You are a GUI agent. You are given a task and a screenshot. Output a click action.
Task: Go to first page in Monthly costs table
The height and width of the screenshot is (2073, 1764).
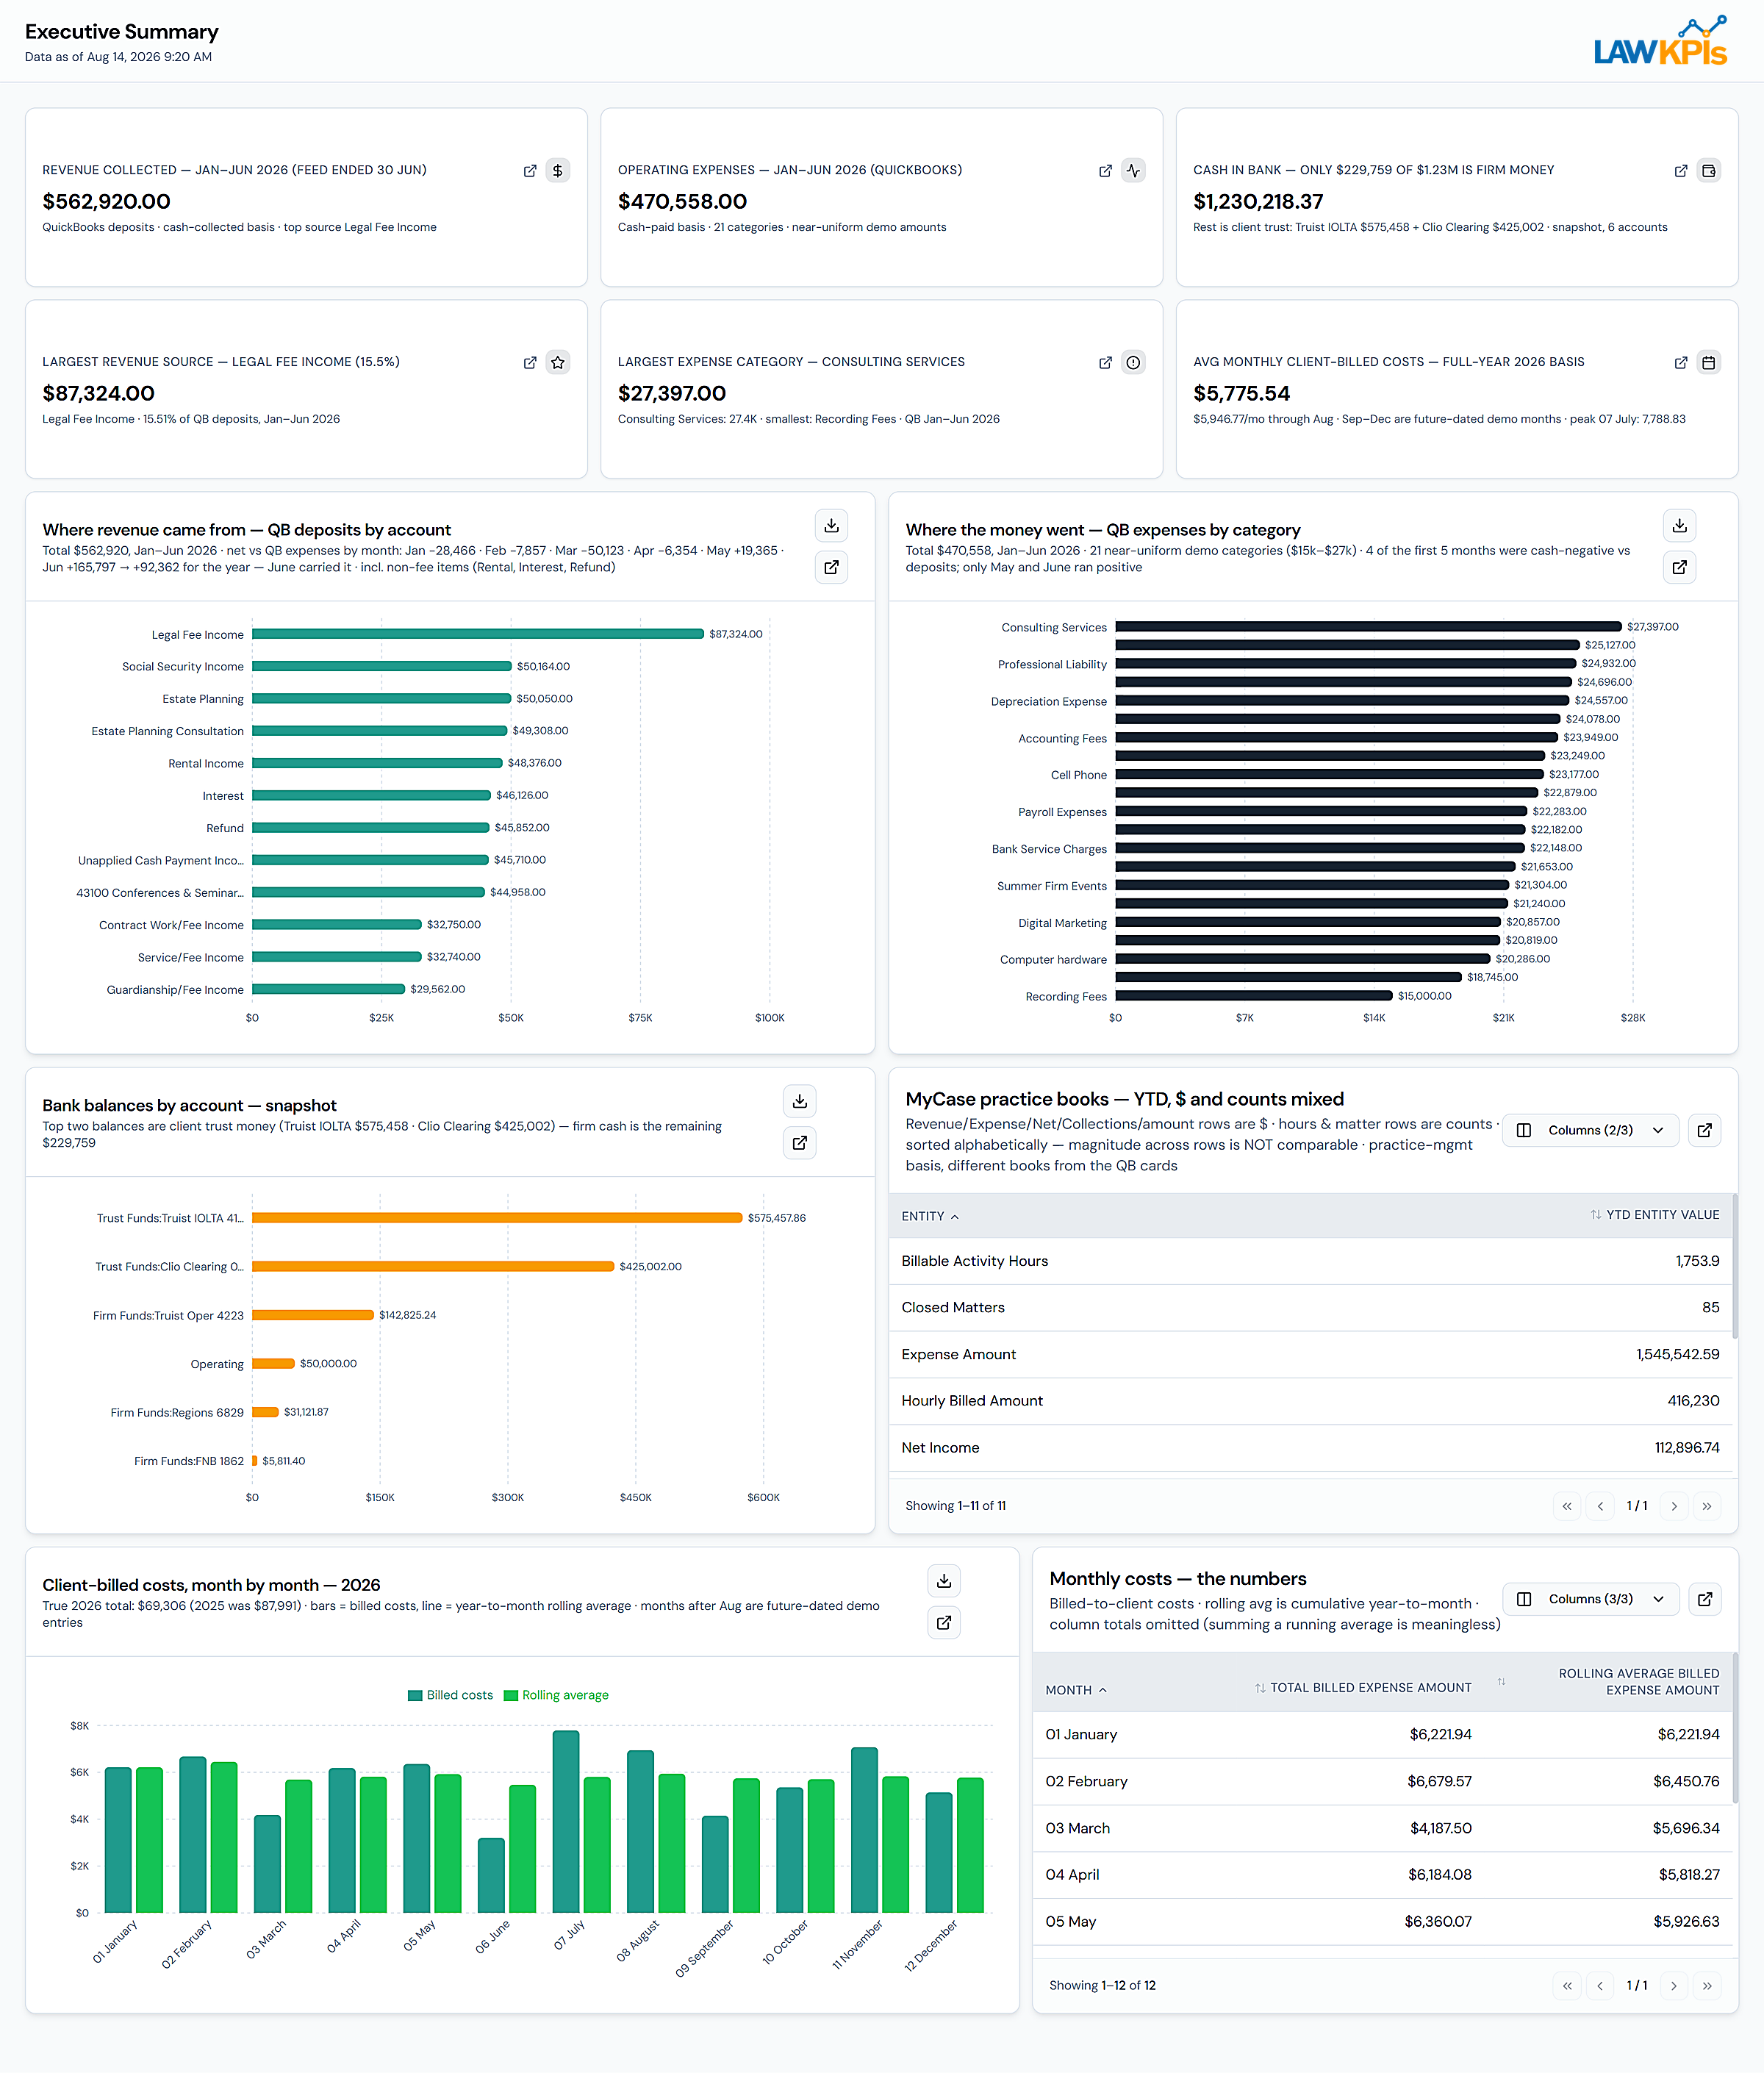(1567, 1986)
